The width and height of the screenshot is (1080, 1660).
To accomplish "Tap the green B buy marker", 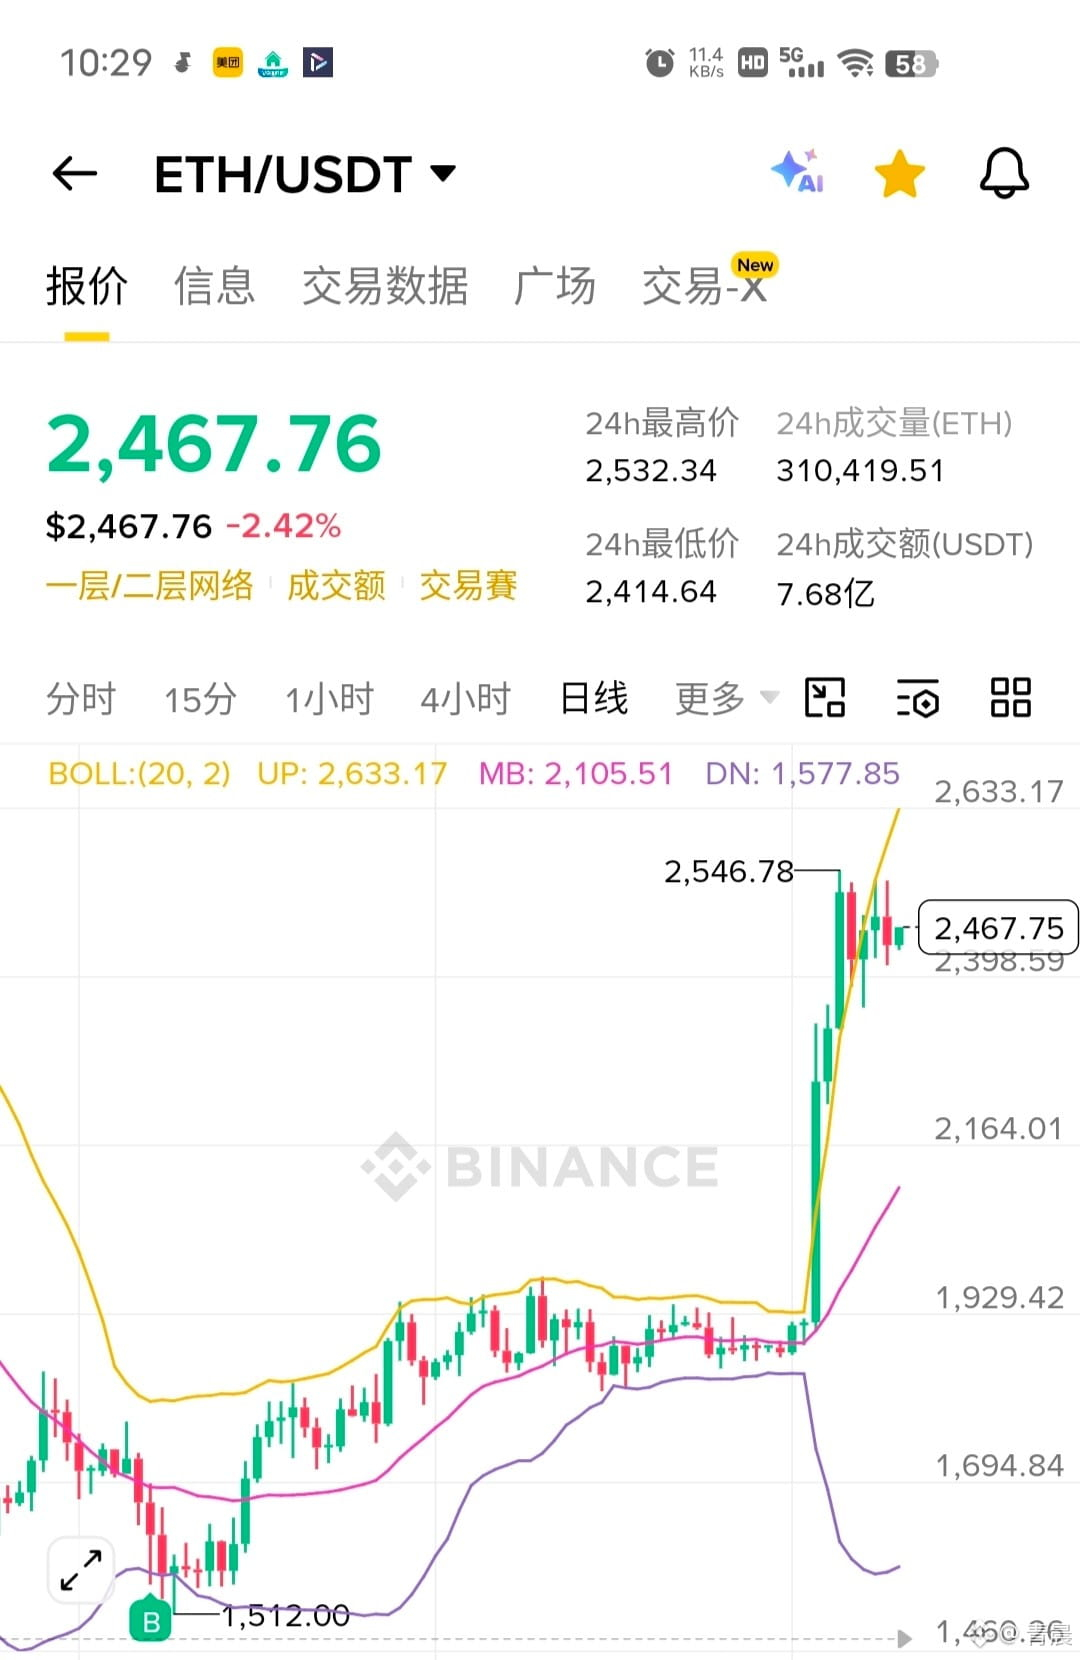I will [151, 1620].
